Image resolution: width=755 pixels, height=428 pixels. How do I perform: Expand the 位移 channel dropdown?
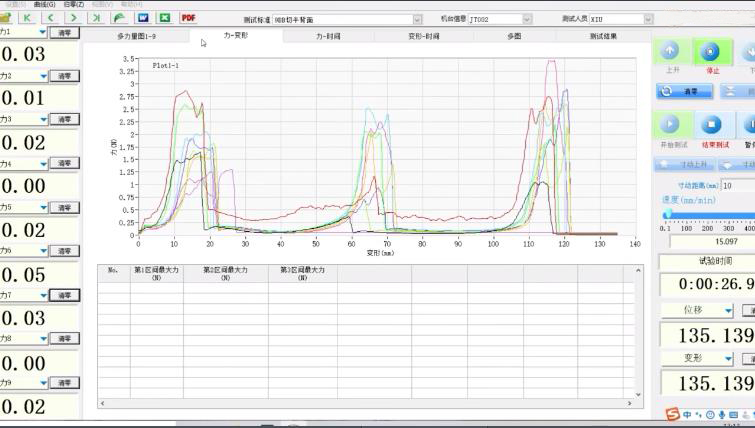pos(729,310)
